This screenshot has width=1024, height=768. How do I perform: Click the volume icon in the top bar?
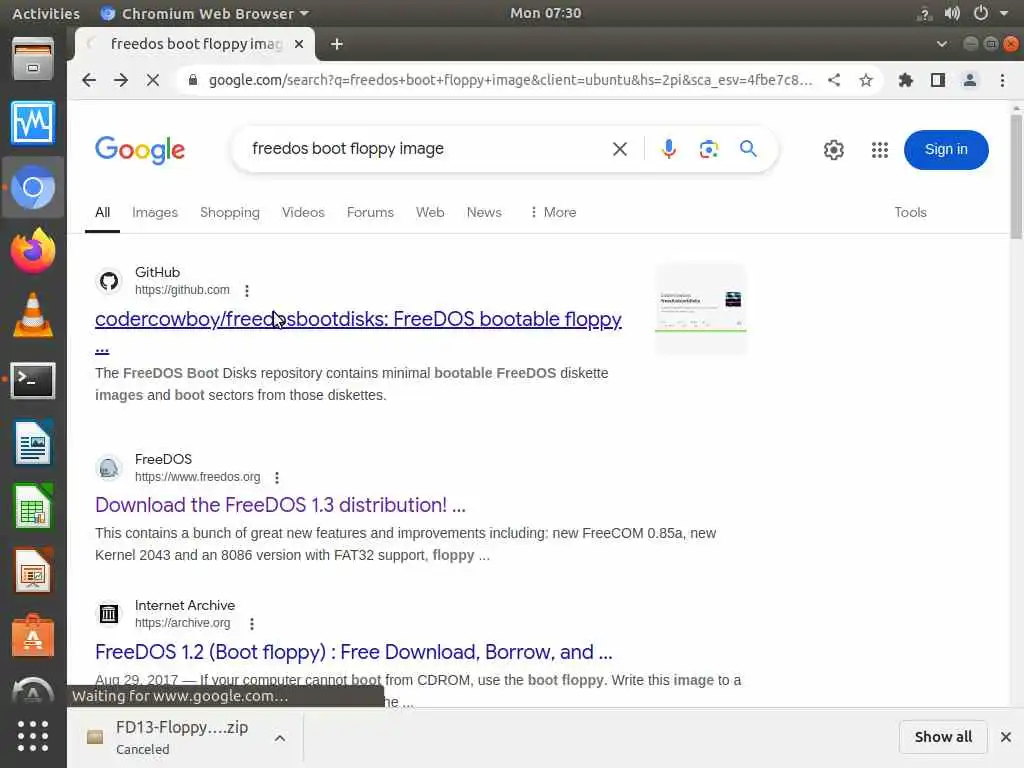[x=952, y=13]
